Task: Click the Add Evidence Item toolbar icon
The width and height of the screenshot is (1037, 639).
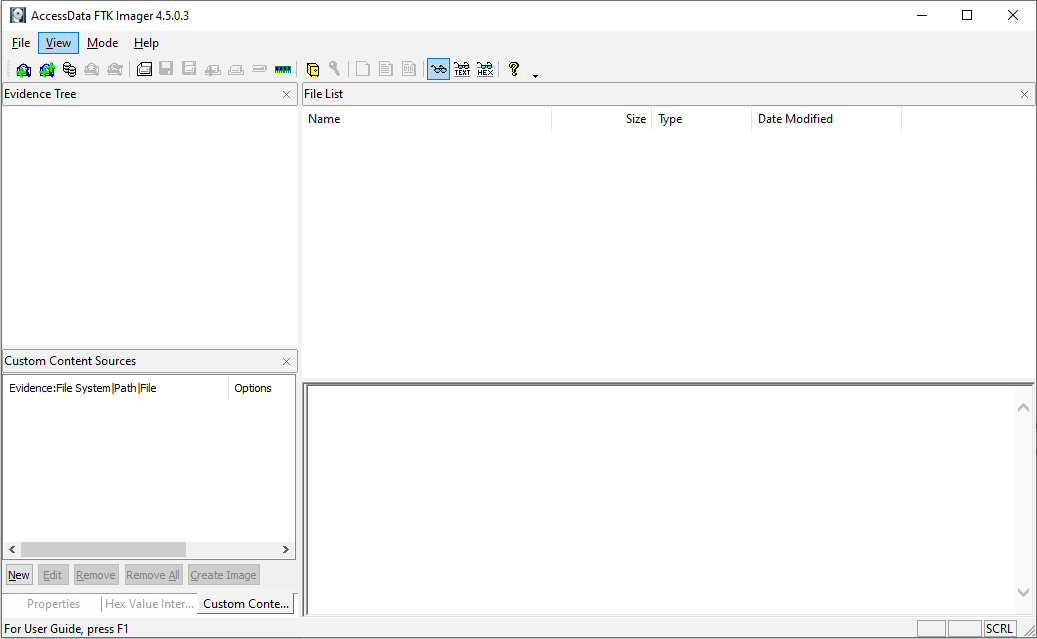Action: tap(24, 69)
